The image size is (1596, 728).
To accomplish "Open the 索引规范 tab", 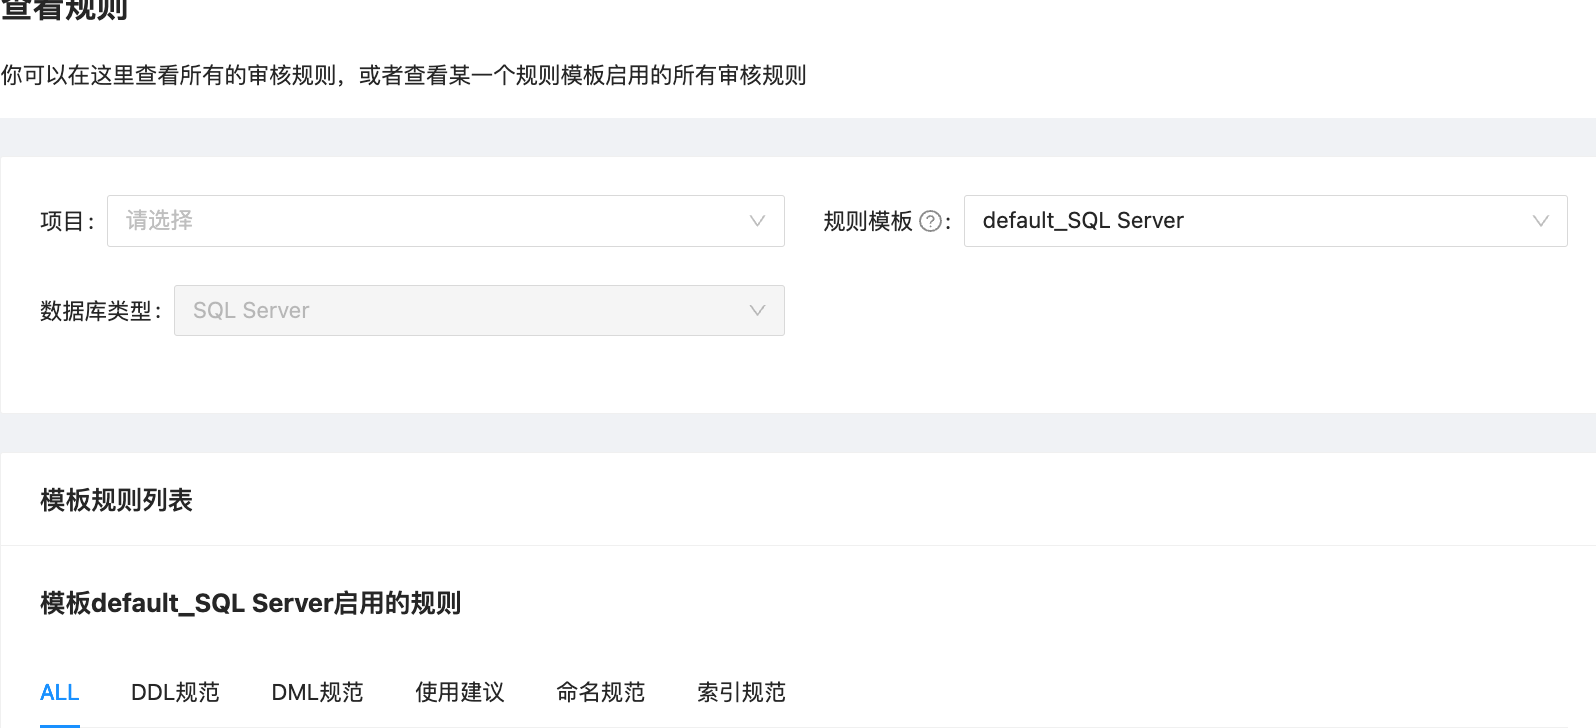I will point(741,692).
